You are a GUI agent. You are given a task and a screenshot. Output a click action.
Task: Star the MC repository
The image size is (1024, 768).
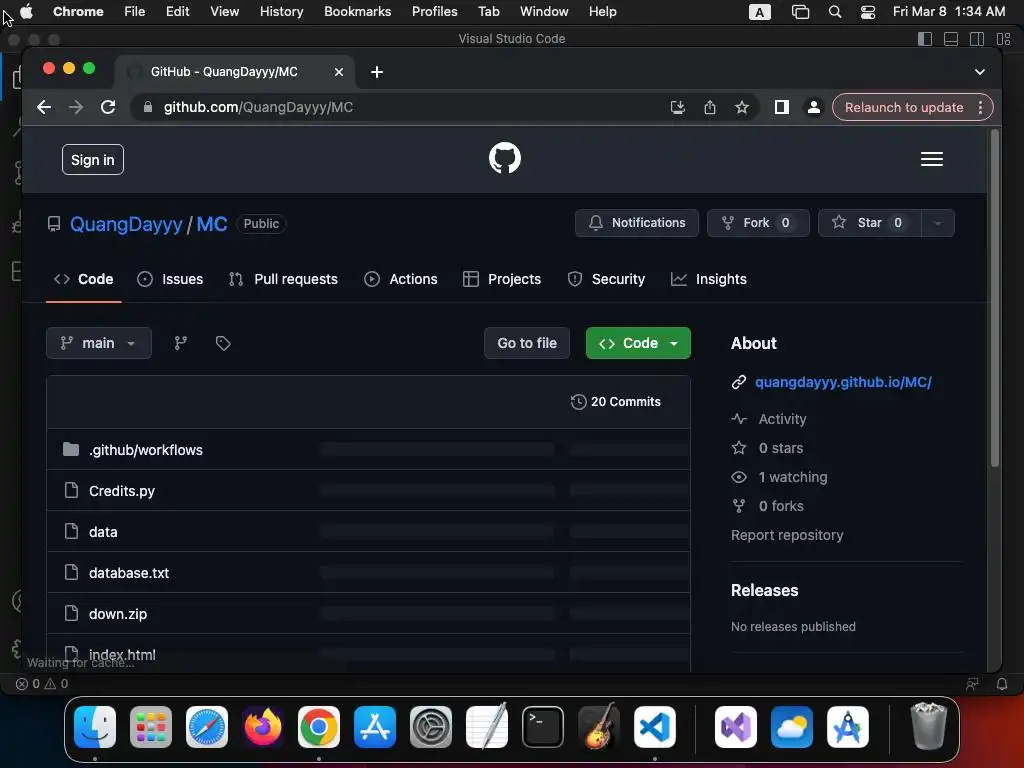870,223
